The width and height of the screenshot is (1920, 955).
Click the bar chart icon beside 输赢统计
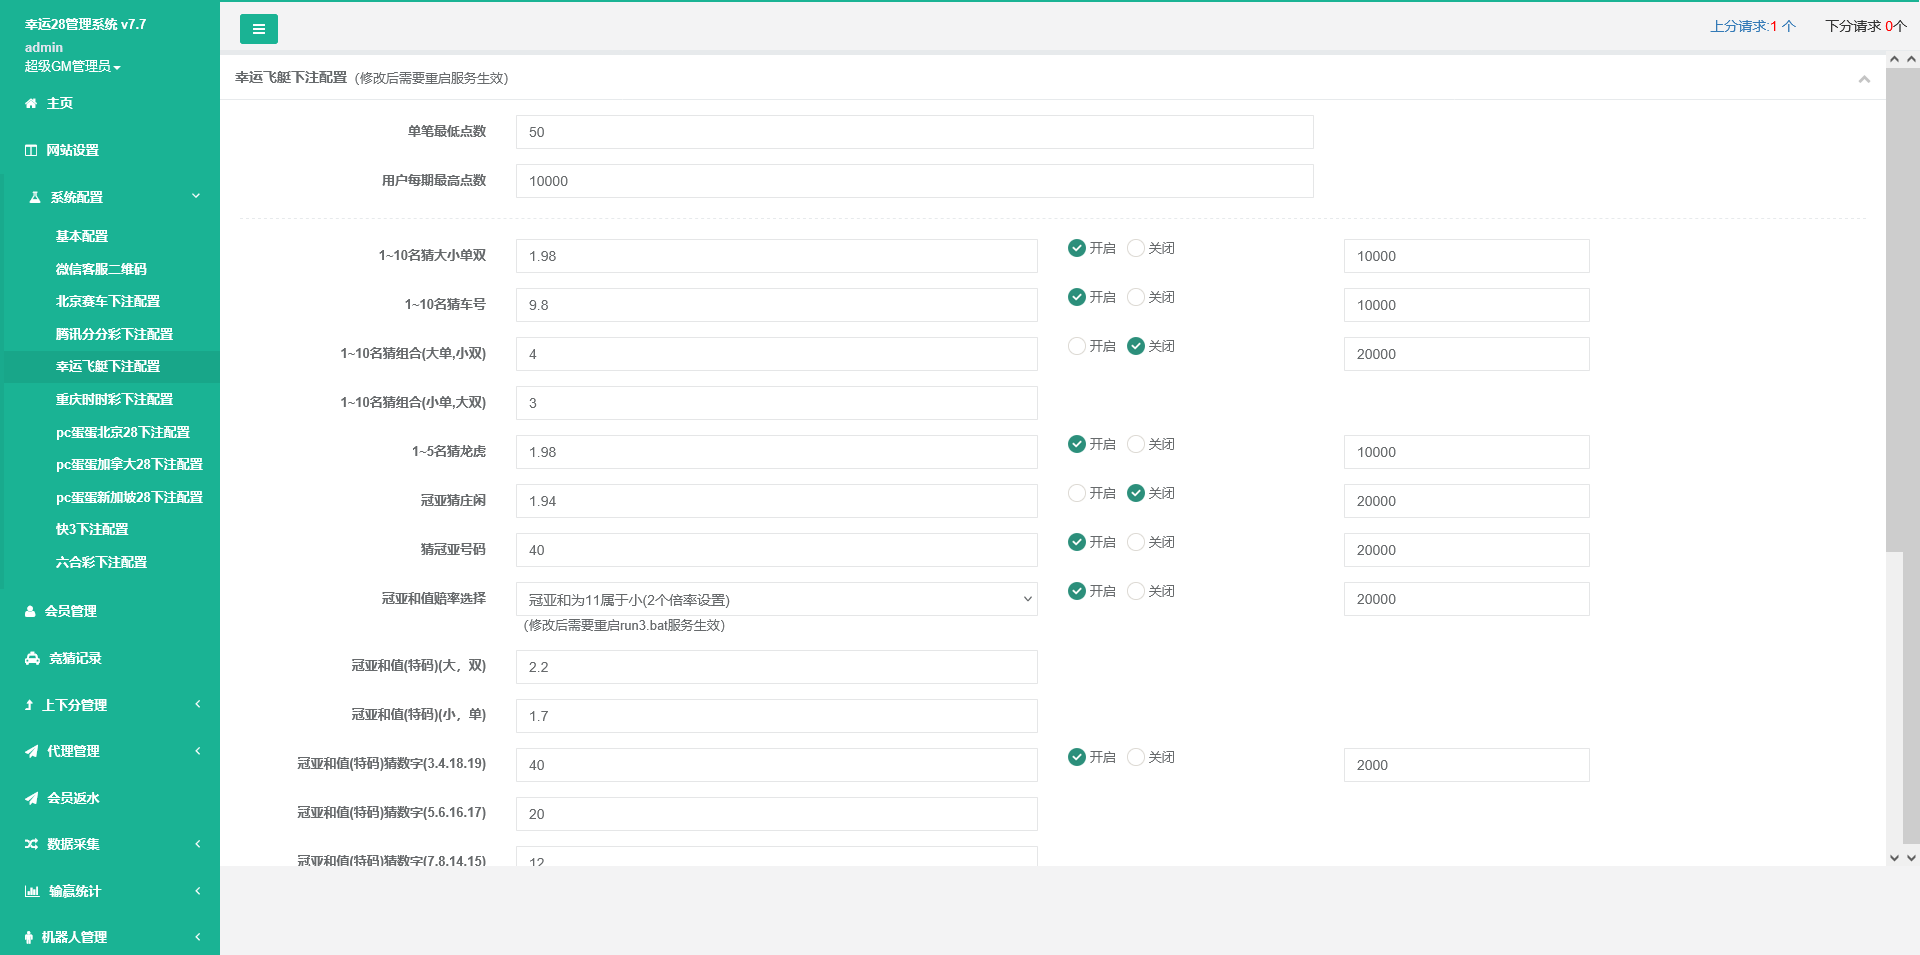click(32, 891)
